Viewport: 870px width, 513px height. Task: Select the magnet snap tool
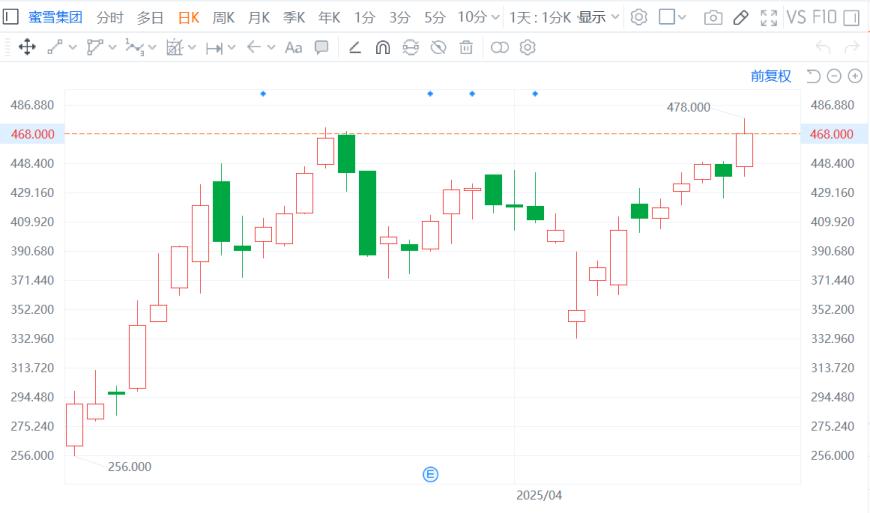tap(382, 47)
